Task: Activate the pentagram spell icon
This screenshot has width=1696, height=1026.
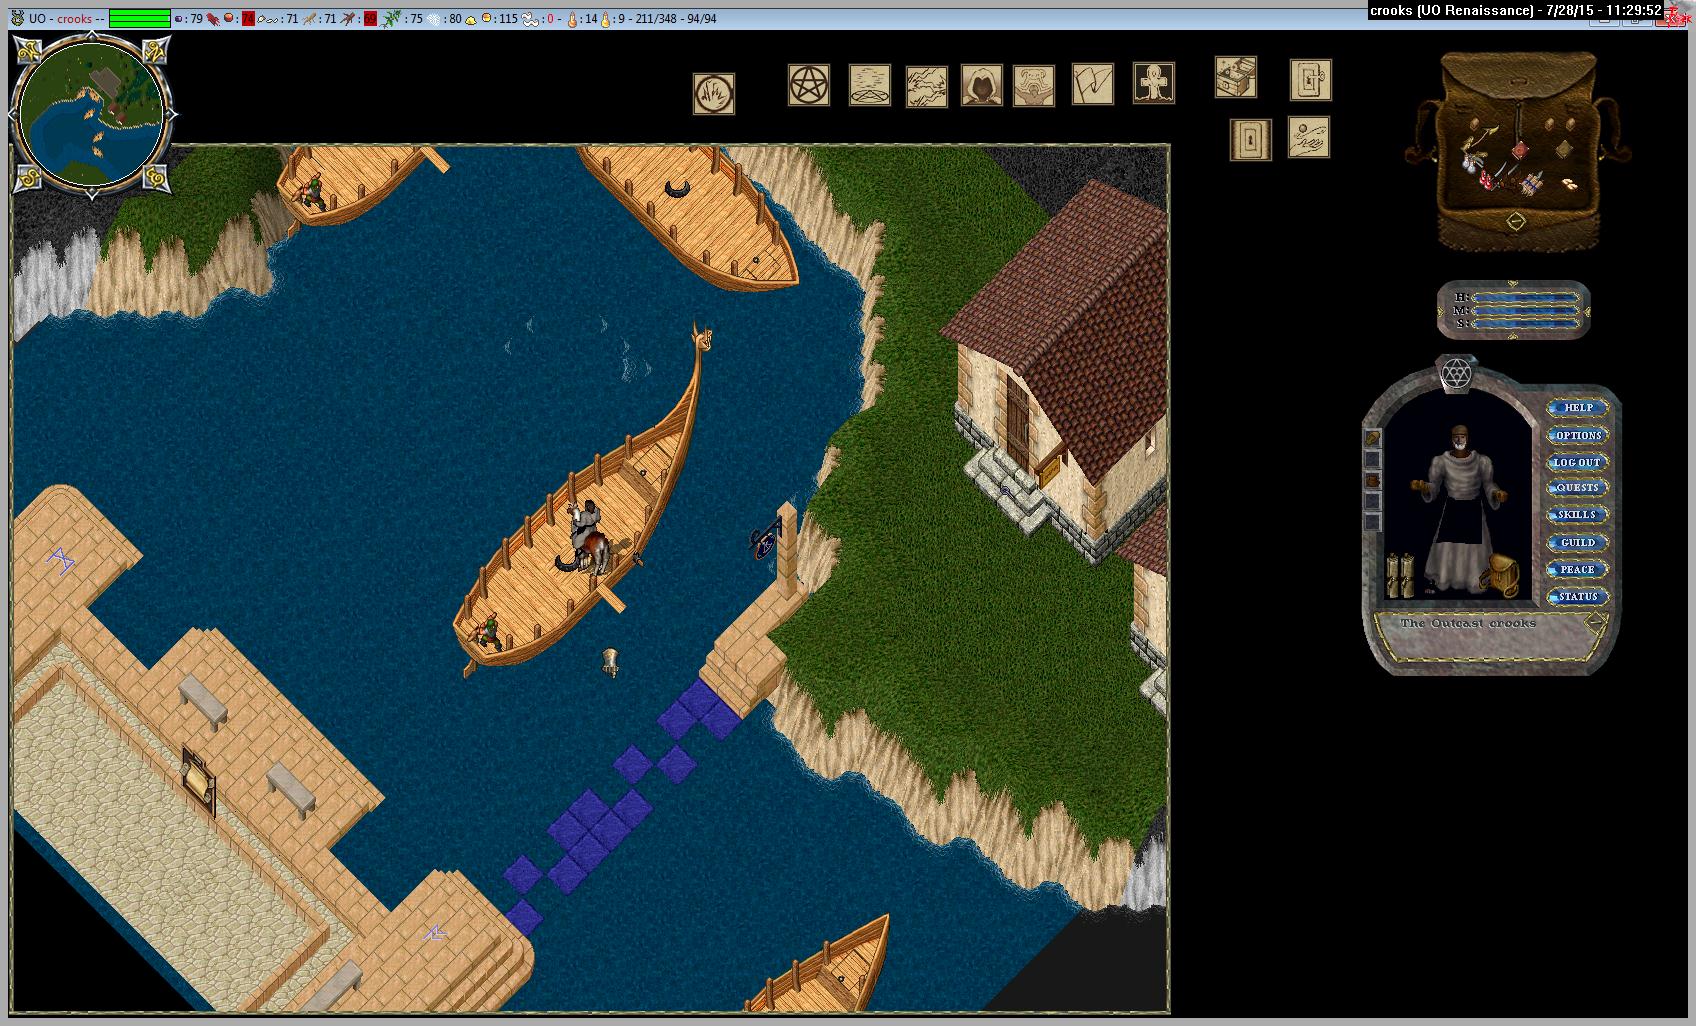Action: click(x=809, y=85)
